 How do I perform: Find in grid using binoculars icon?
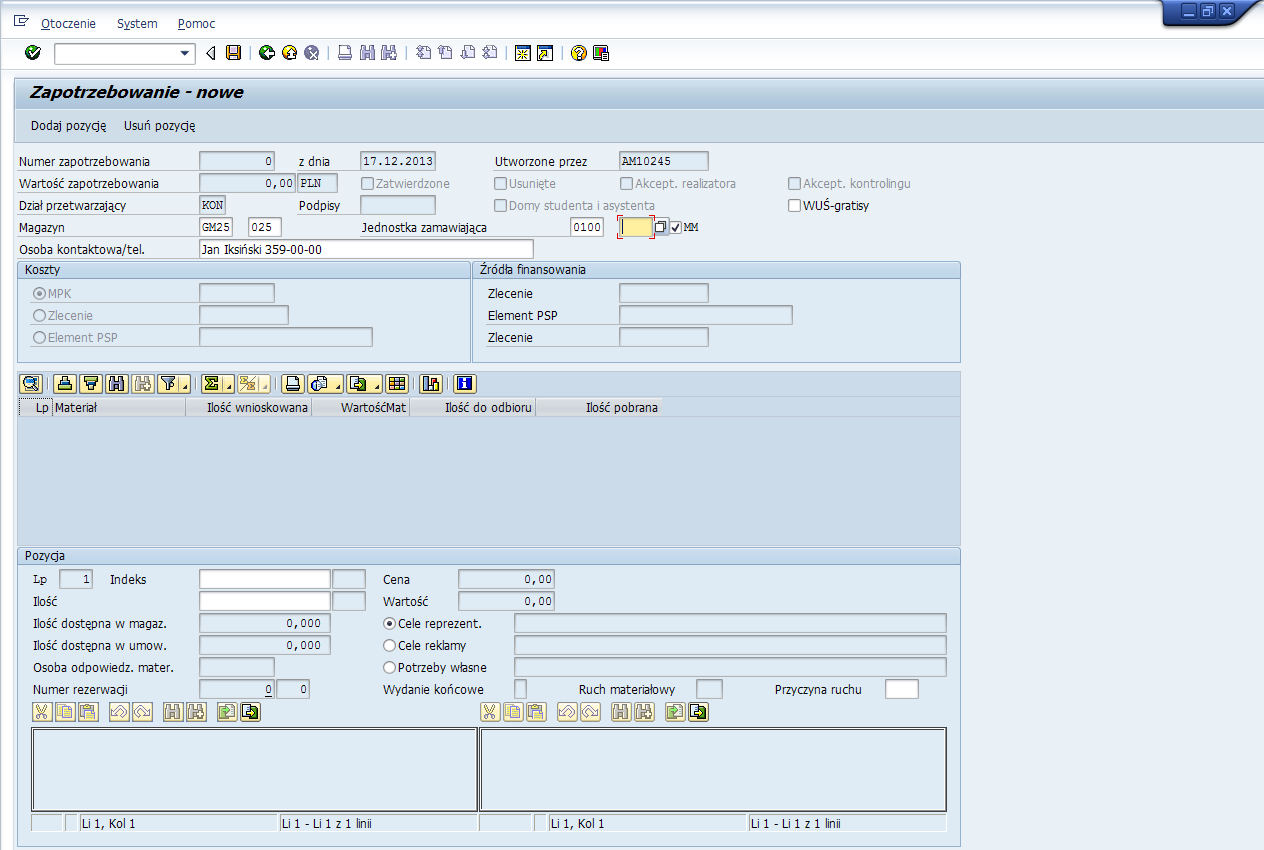tap(117, 383)
